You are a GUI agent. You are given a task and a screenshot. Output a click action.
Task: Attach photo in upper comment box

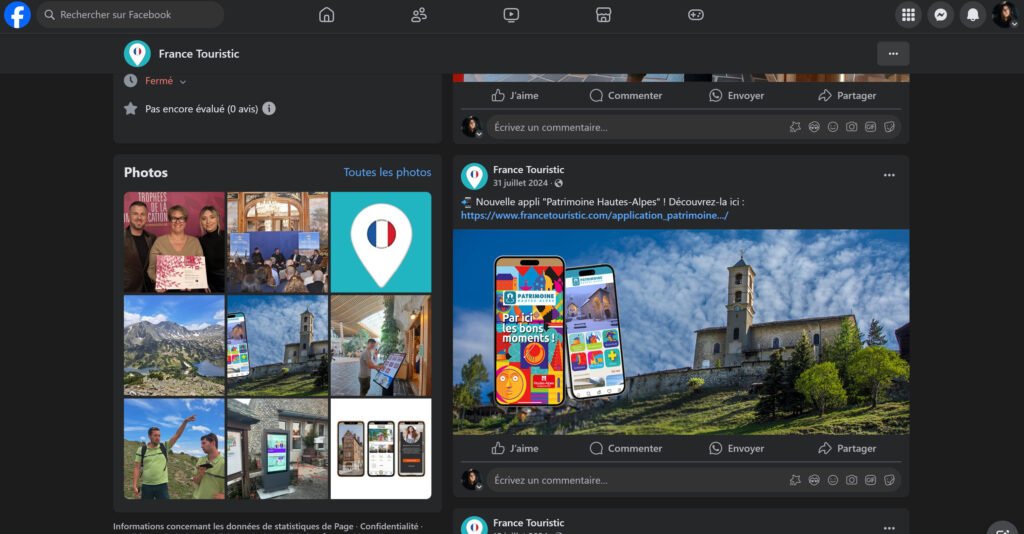tap(852, 127)
